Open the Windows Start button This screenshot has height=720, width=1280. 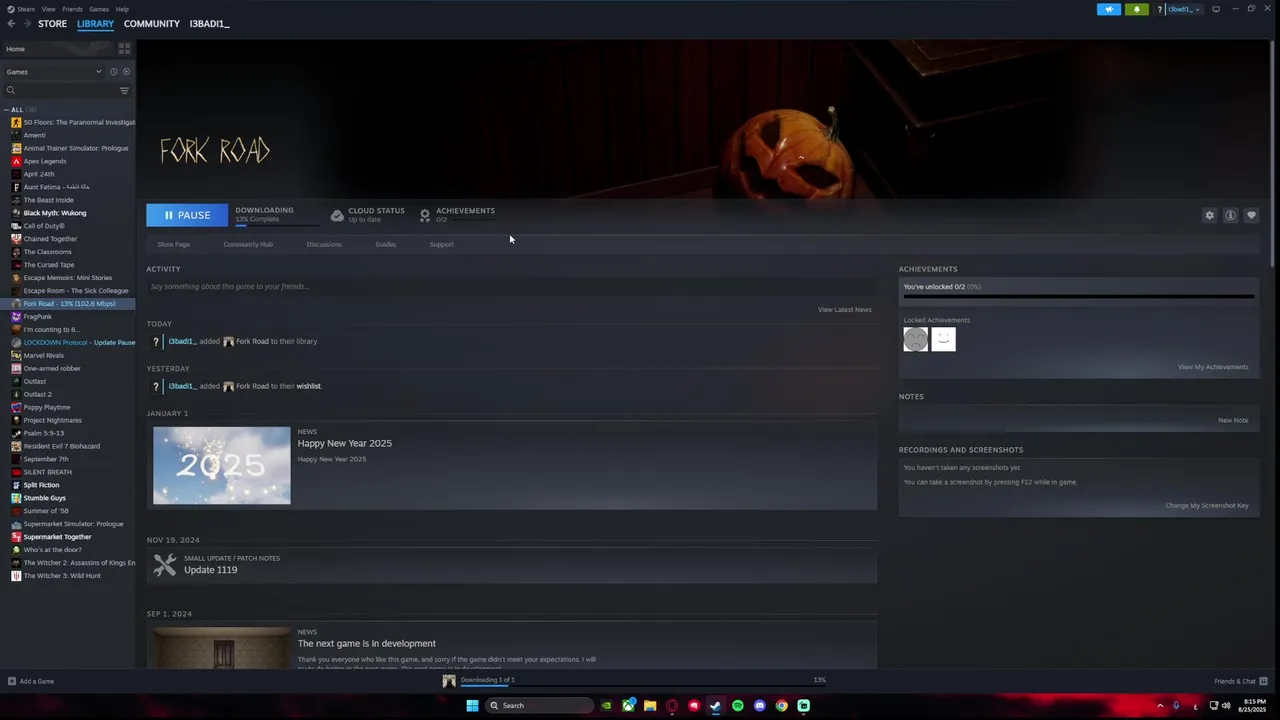click(472, 705)
